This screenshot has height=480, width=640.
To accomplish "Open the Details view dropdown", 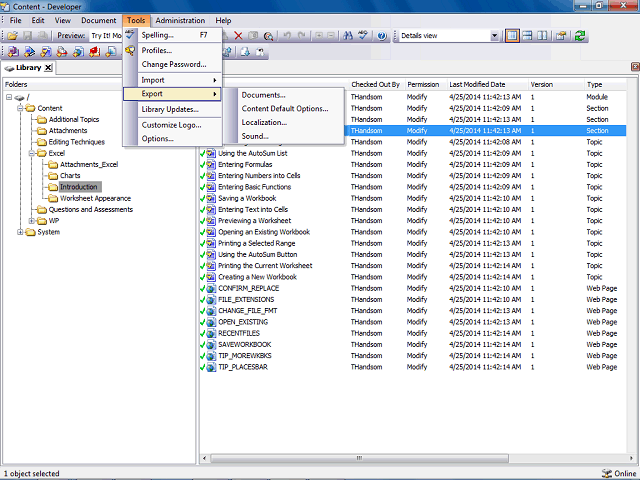I will point(494,36).
